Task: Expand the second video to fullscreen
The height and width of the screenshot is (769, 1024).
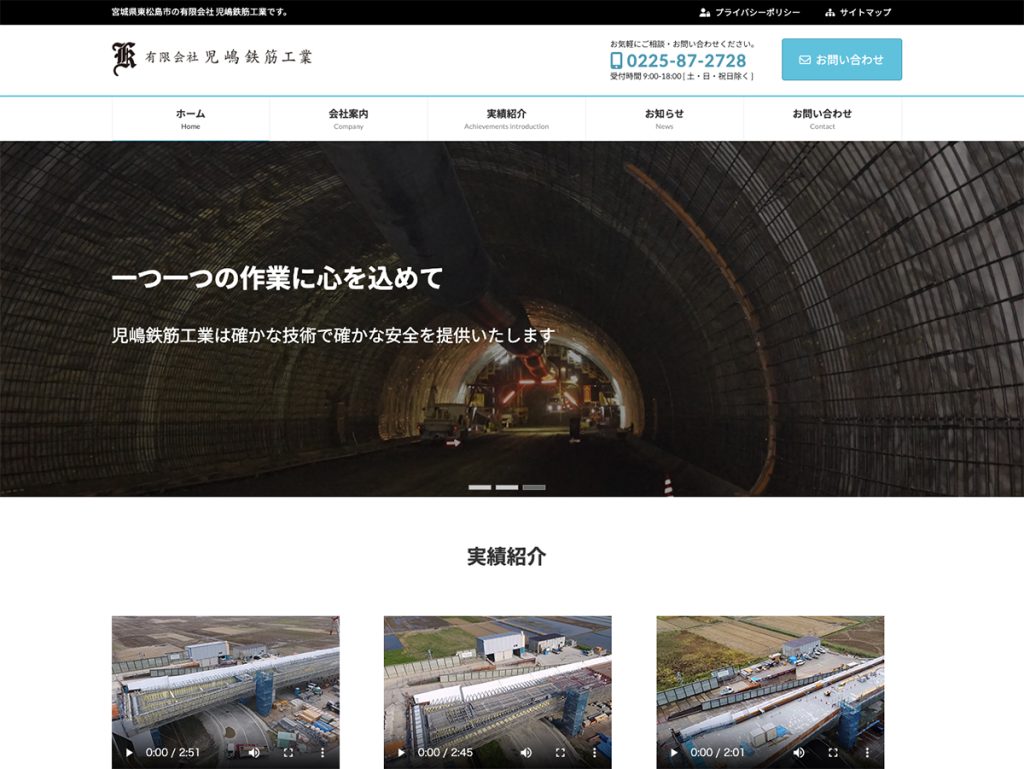Action: tap(560, 752)
